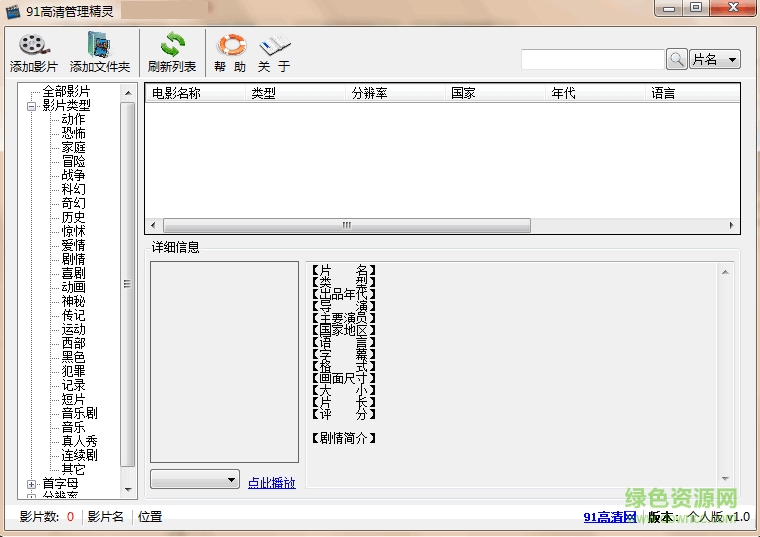Viewport: 760px width, 537px height.
Task: Open About (关于) via the notebook icon
Action: [275, 45]
